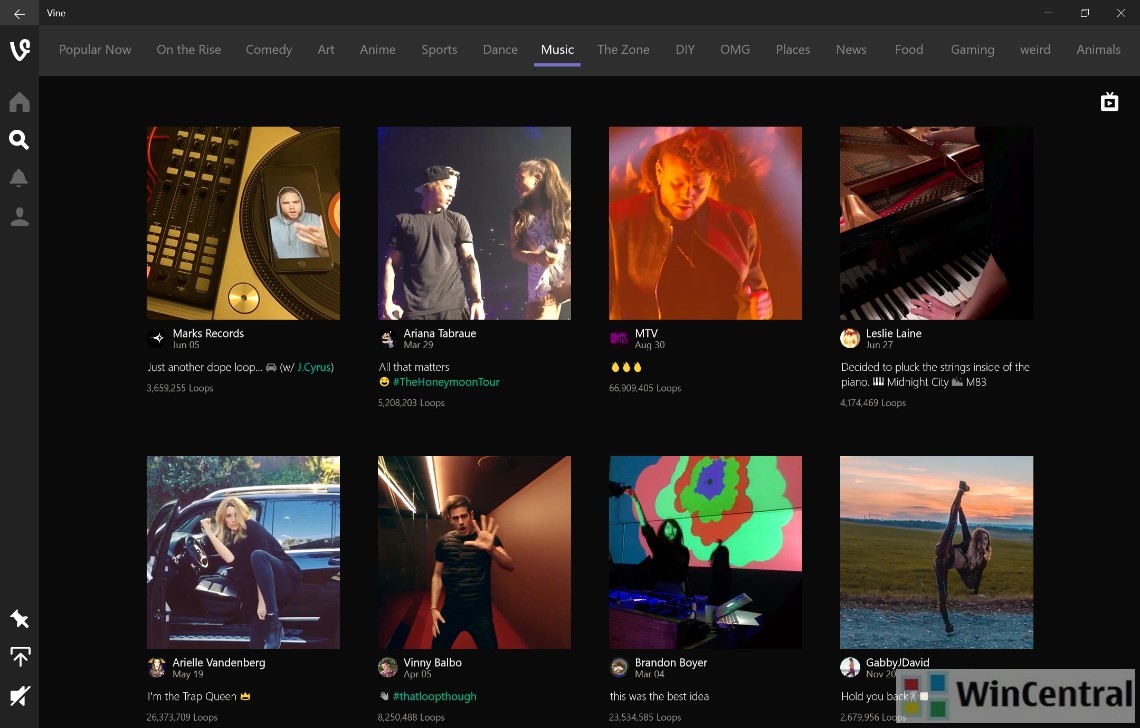
Task: Open Leslie Laine username
Action: tap(894, 333)
